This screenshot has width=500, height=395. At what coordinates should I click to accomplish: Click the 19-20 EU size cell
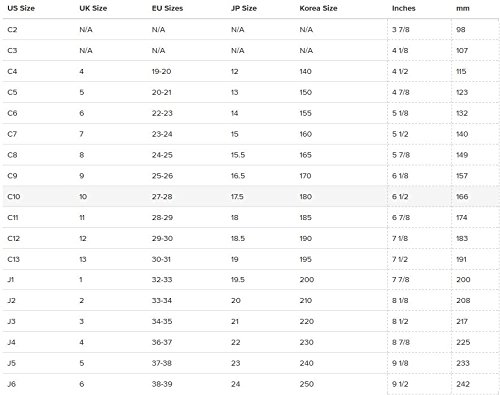click(161, 71)
